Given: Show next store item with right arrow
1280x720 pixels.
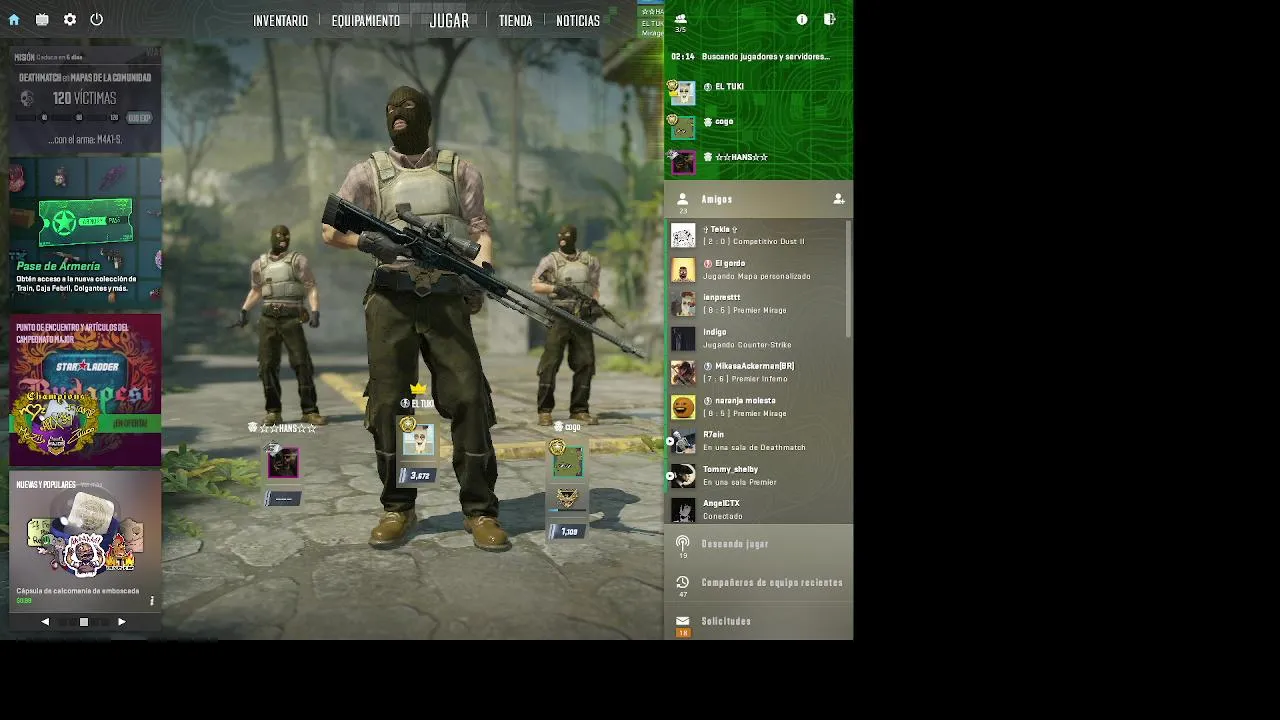Looking at the screenshot, I should 122,622.
